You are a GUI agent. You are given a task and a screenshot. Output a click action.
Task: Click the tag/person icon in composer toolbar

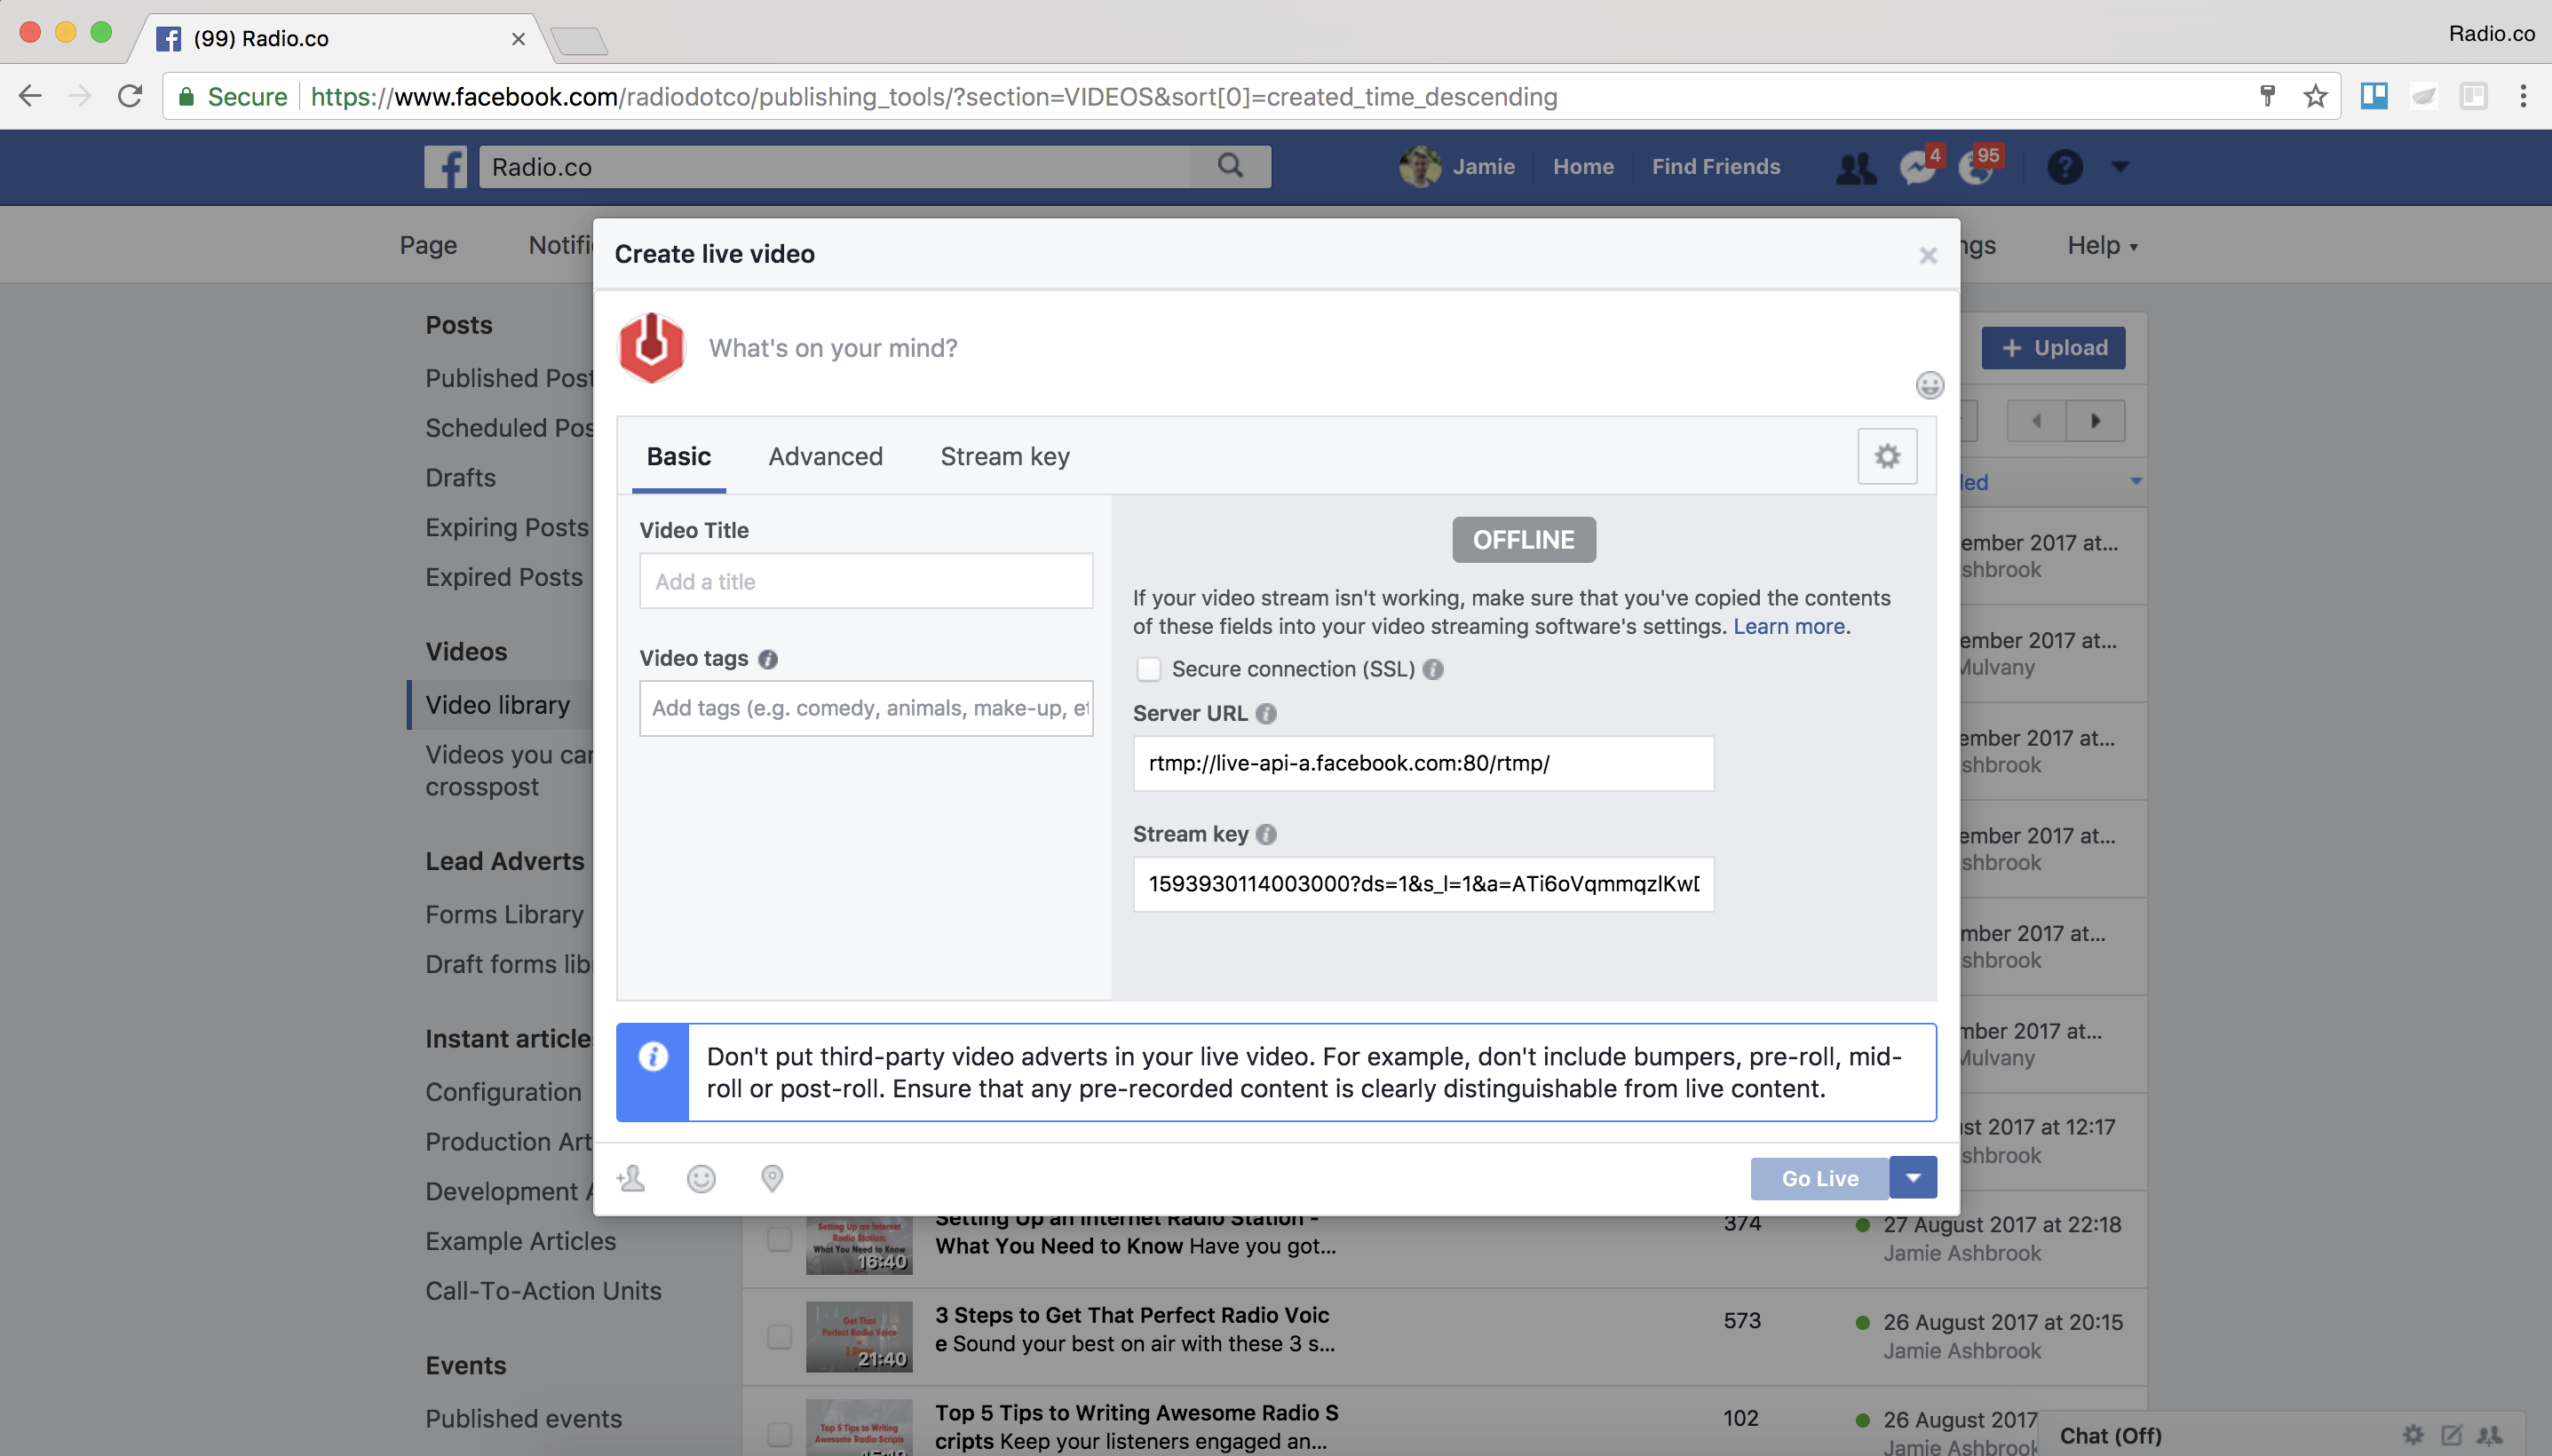click(x=631, y=1177)
